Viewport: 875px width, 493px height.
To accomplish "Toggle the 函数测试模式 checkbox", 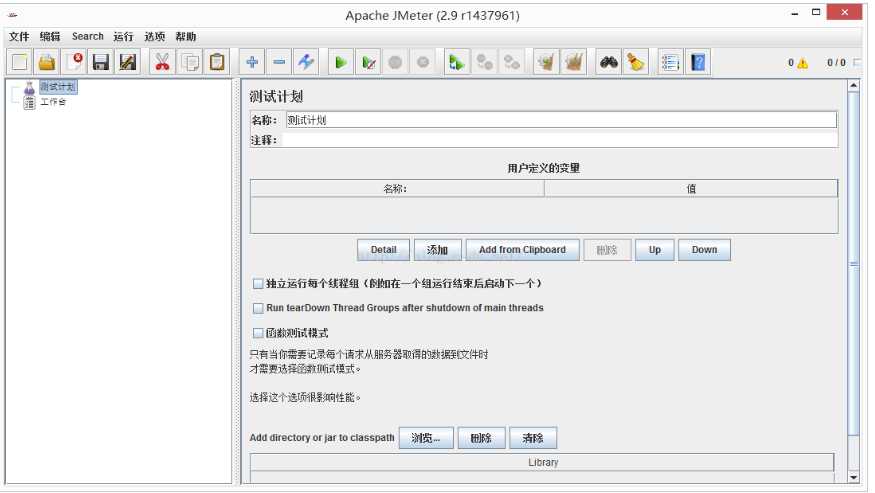I will [258, 333].
